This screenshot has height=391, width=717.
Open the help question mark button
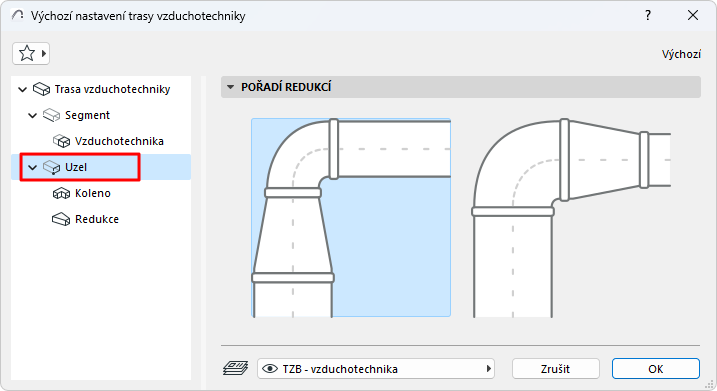(x=648, y=16)
